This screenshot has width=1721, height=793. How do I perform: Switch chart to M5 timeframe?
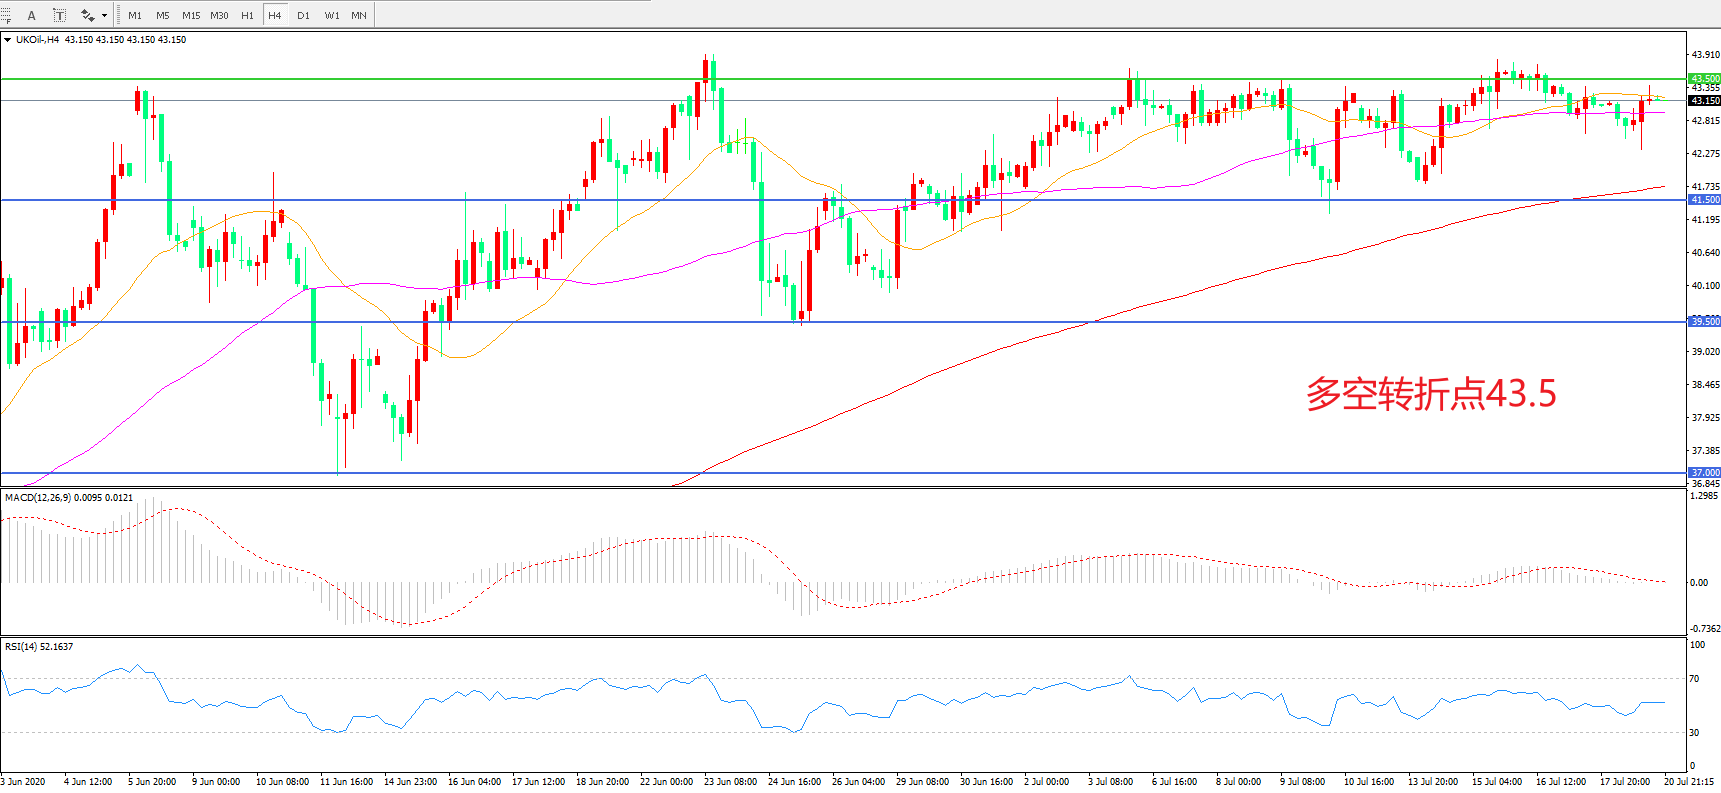point(162,15)
